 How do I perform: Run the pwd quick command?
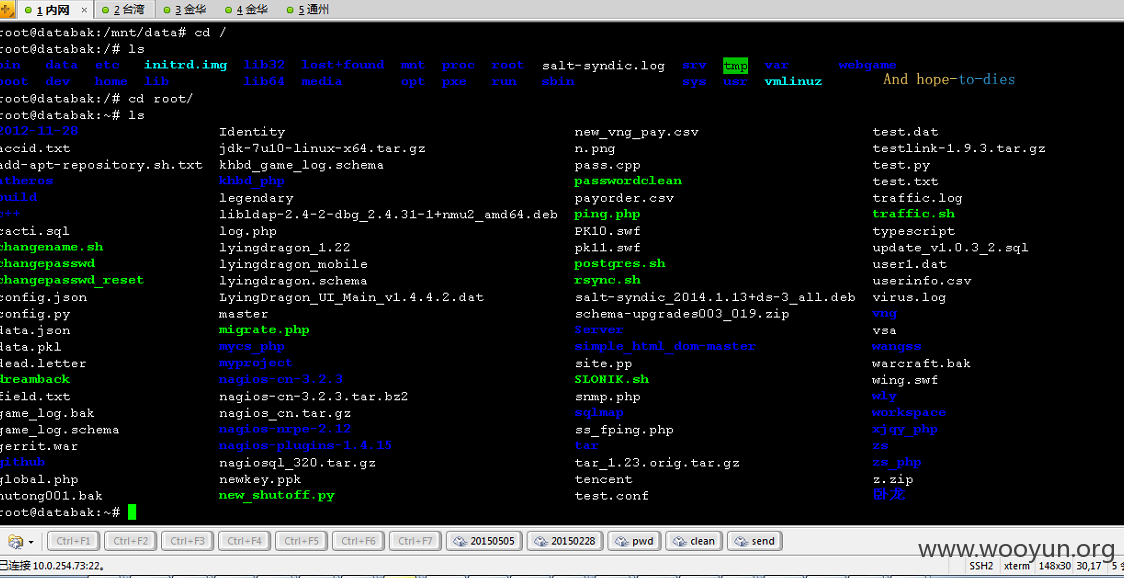pyautogui.click(x=634, y=541)
